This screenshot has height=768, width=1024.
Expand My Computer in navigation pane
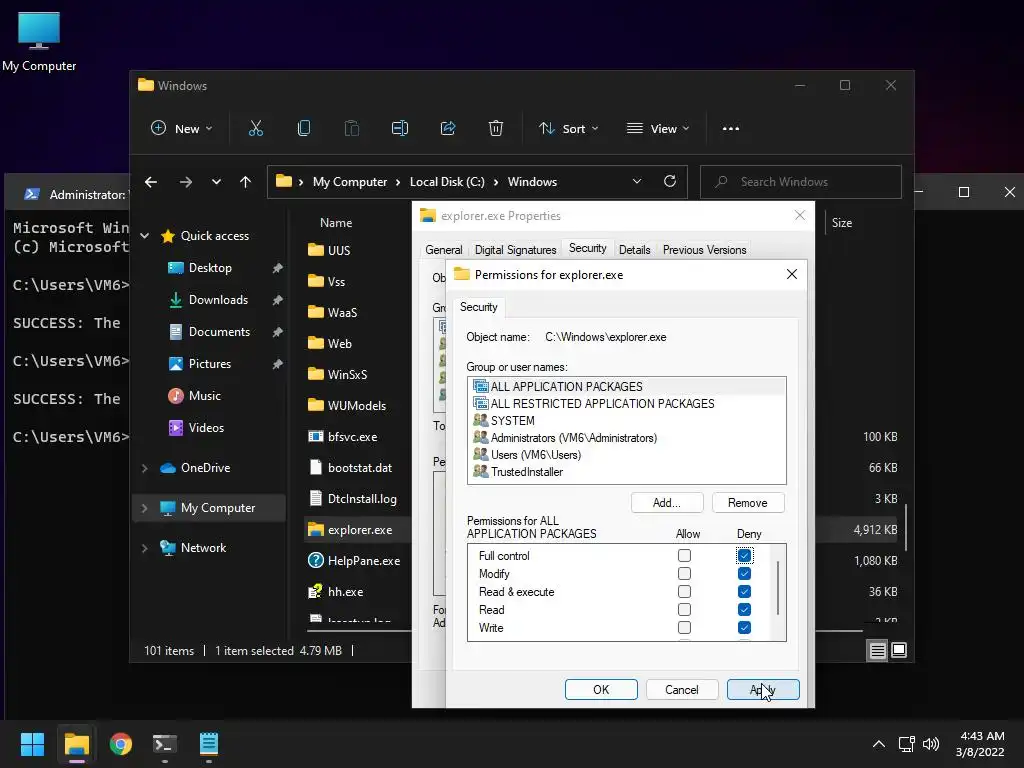145,508
